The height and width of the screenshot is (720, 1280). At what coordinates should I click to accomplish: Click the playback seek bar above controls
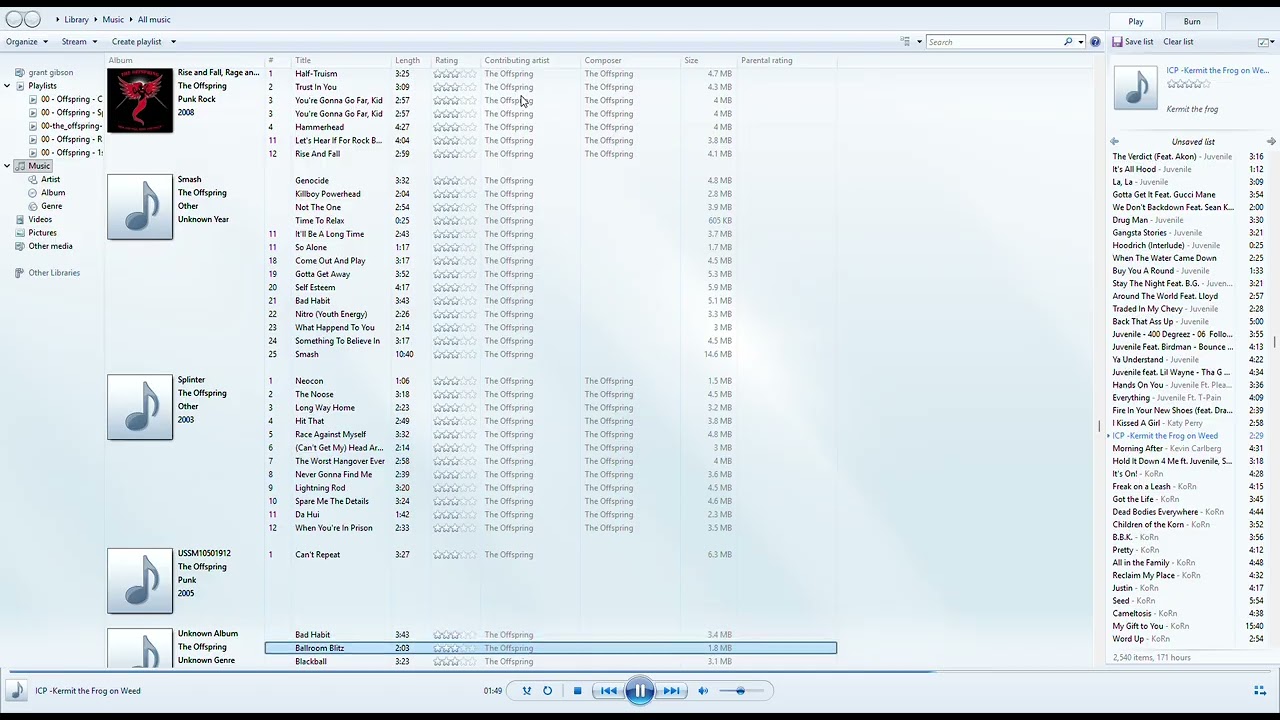tap(640, 672)
